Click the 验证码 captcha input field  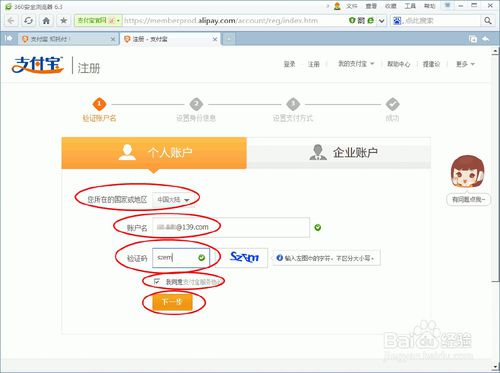point(181,258)
